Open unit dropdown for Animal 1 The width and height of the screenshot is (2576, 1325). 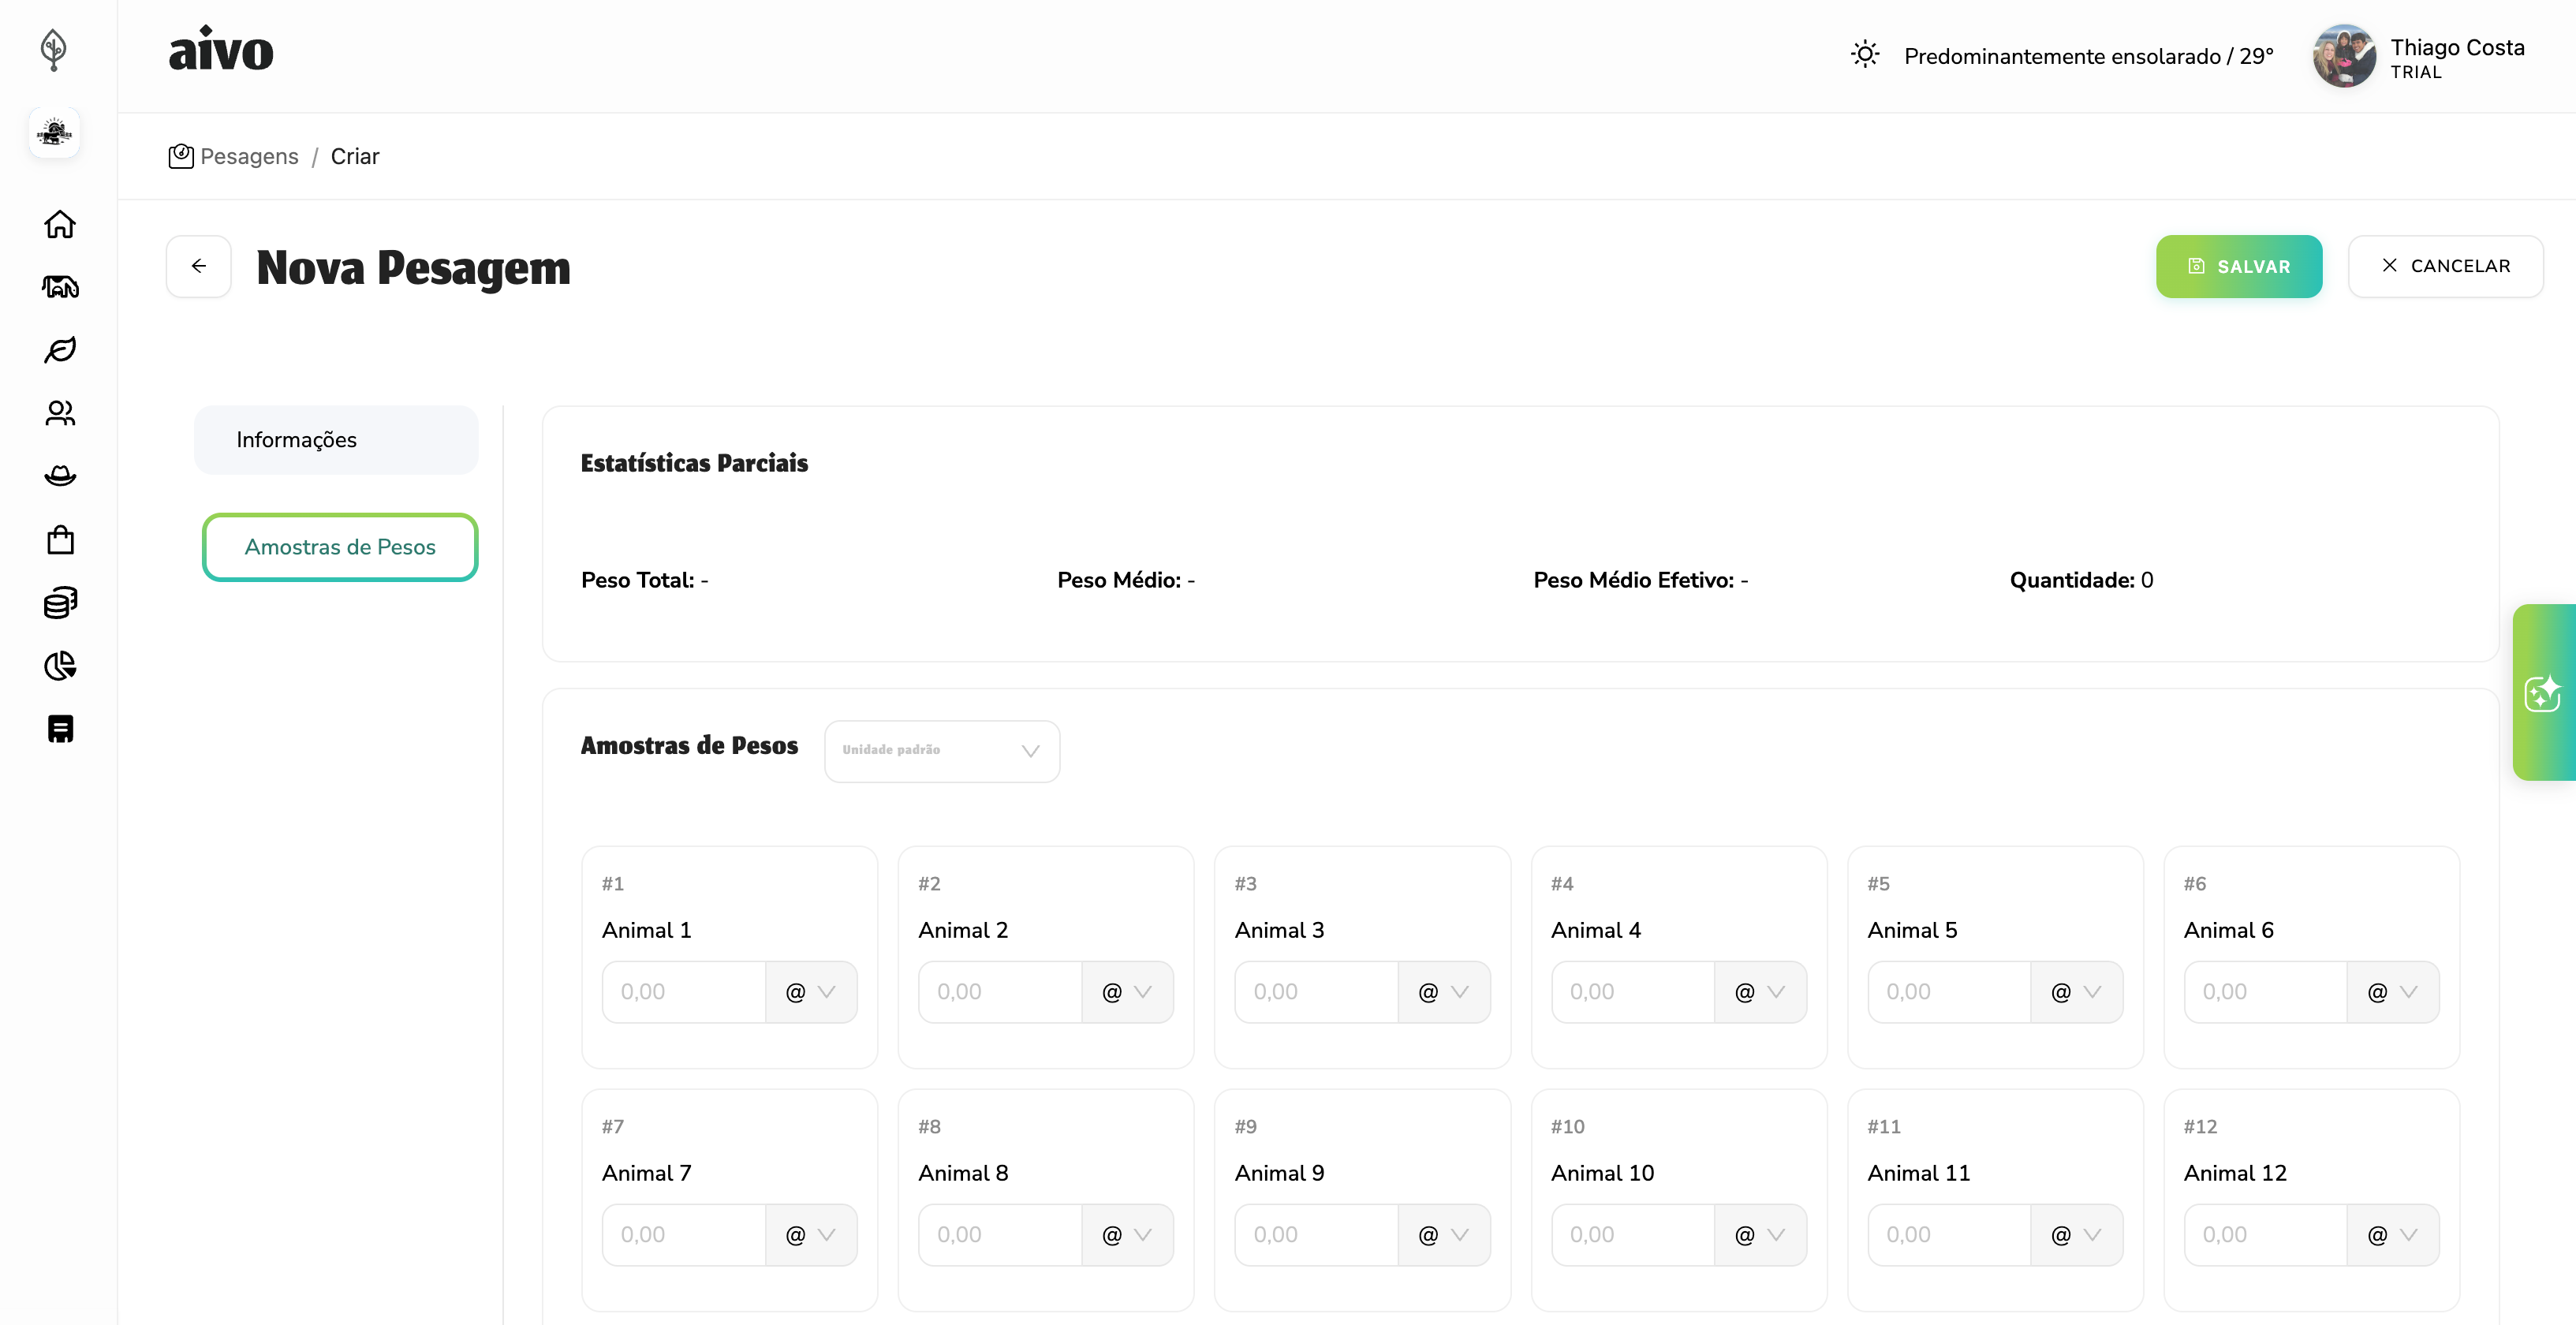click(x=811, y=992)
